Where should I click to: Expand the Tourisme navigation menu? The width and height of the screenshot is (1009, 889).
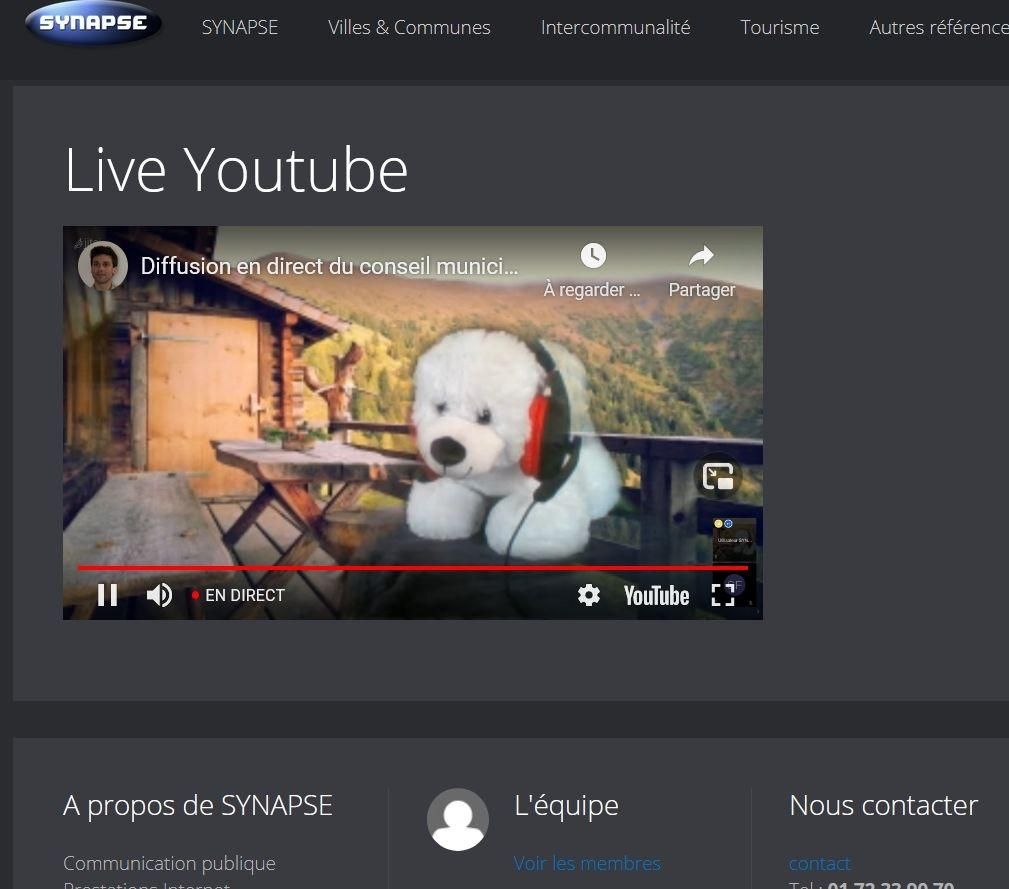(779, 28)
